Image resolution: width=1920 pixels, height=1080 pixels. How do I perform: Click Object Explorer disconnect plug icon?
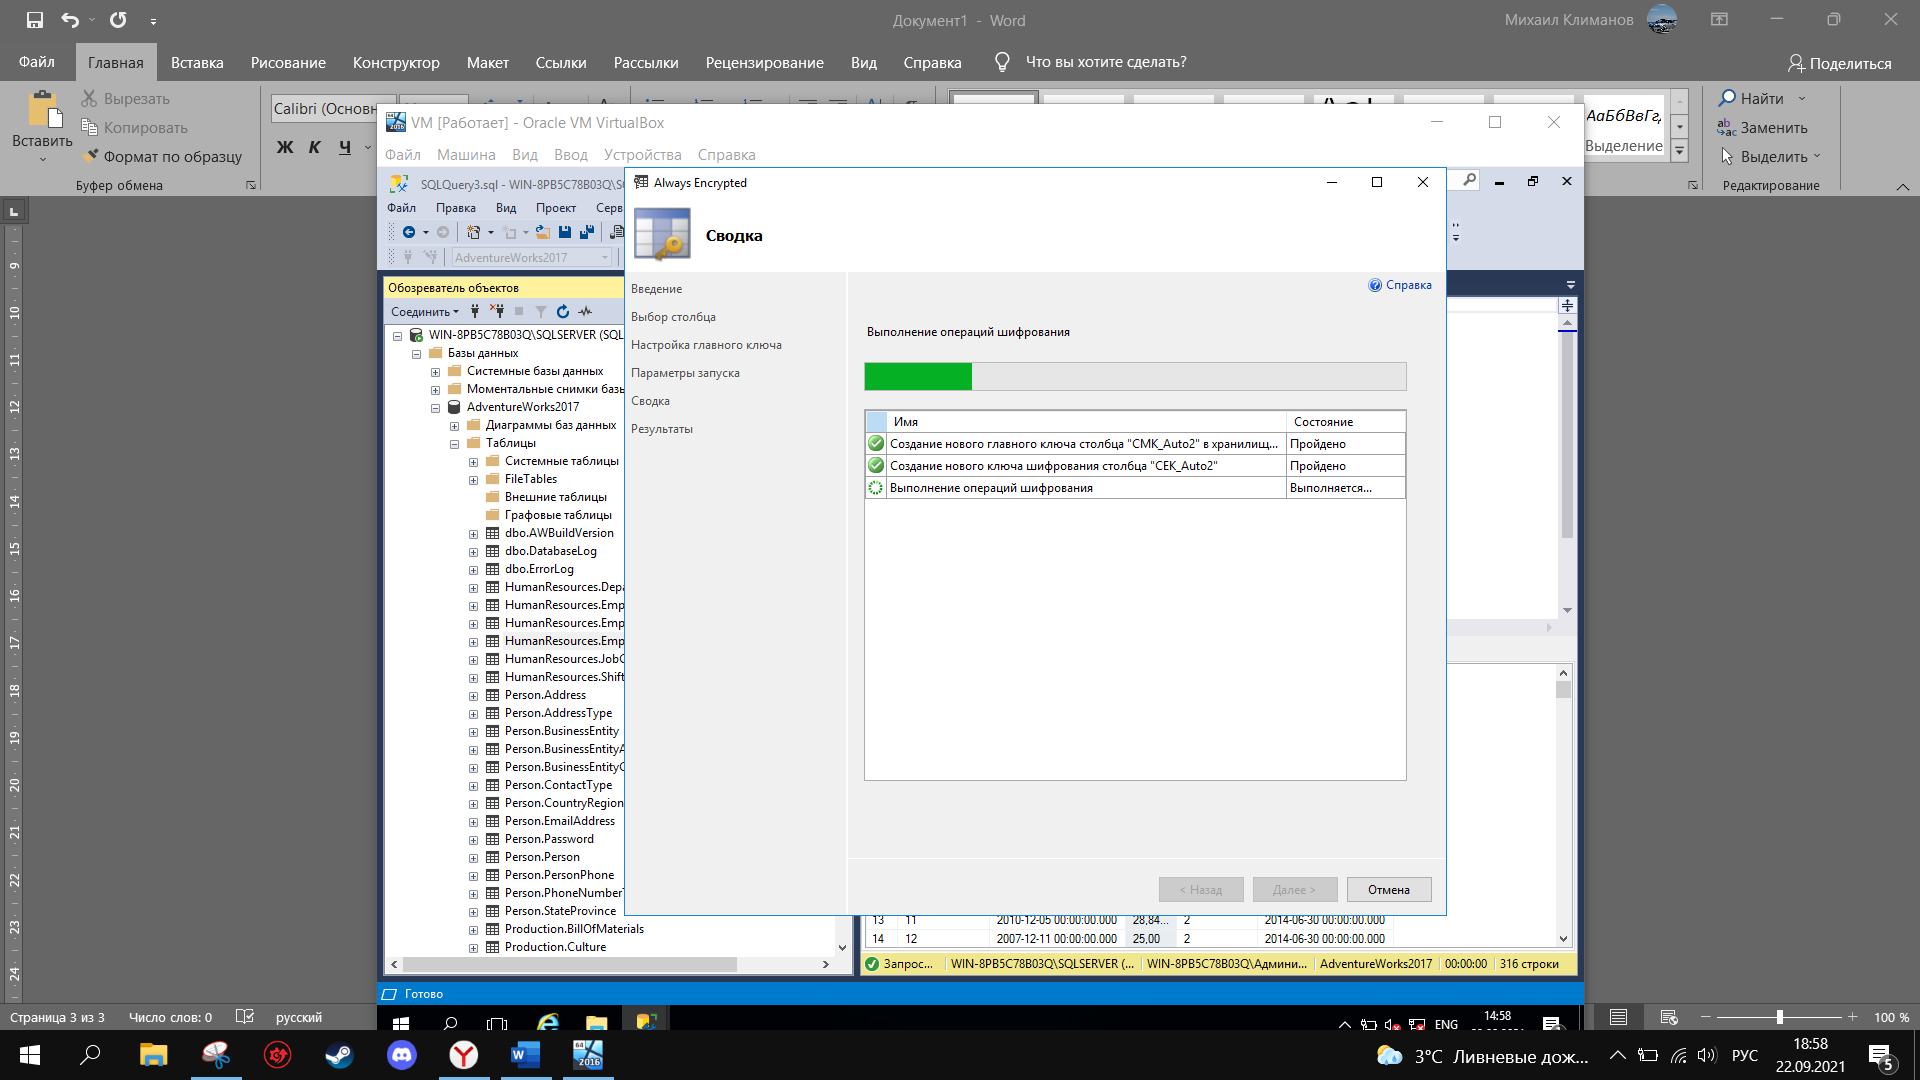(497, 311)
